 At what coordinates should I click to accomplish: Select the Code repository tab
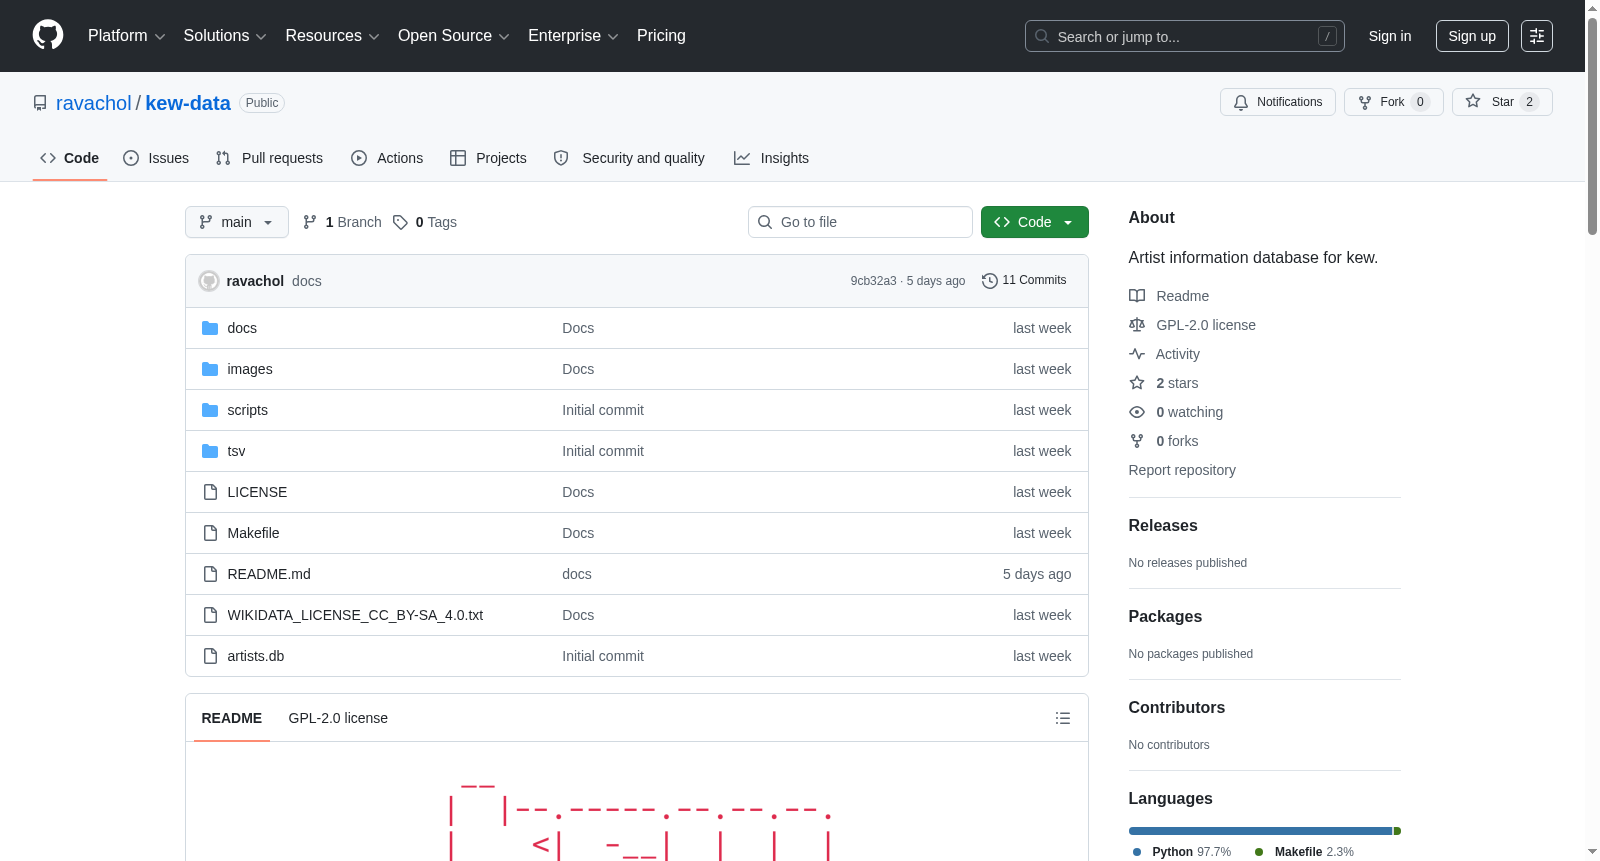[70, 158]
